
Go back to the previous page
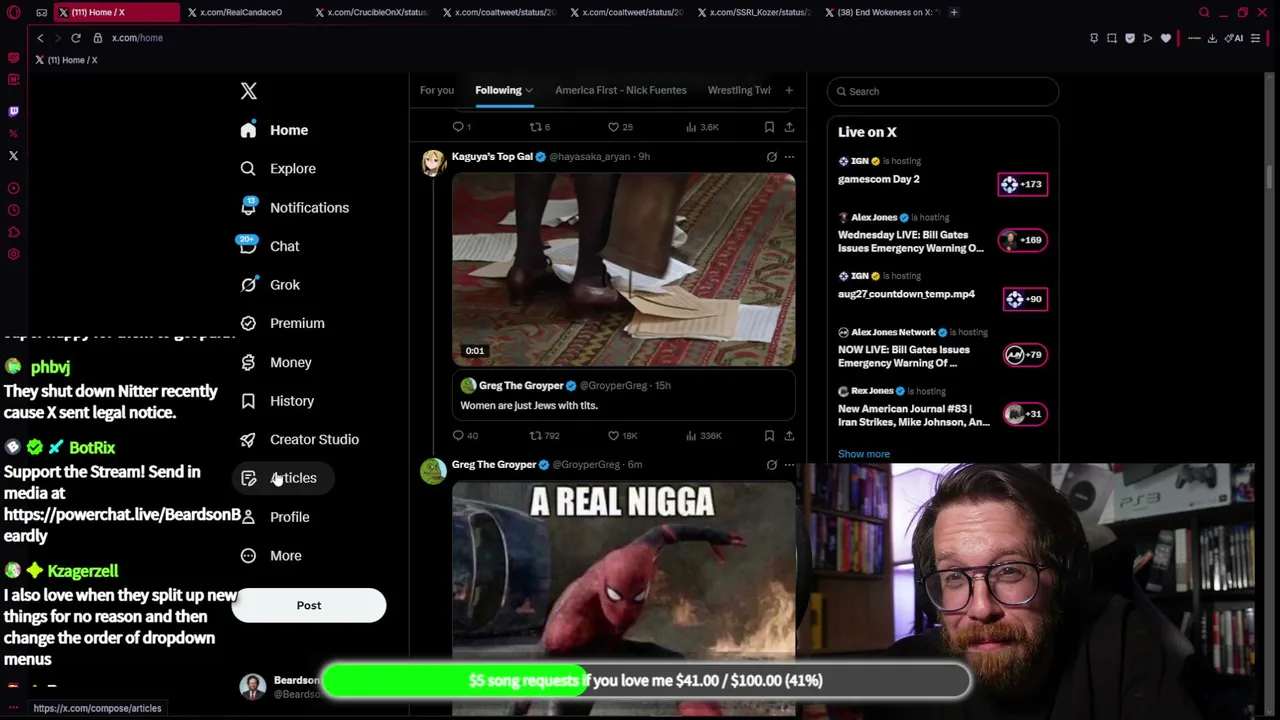point(40,38)
